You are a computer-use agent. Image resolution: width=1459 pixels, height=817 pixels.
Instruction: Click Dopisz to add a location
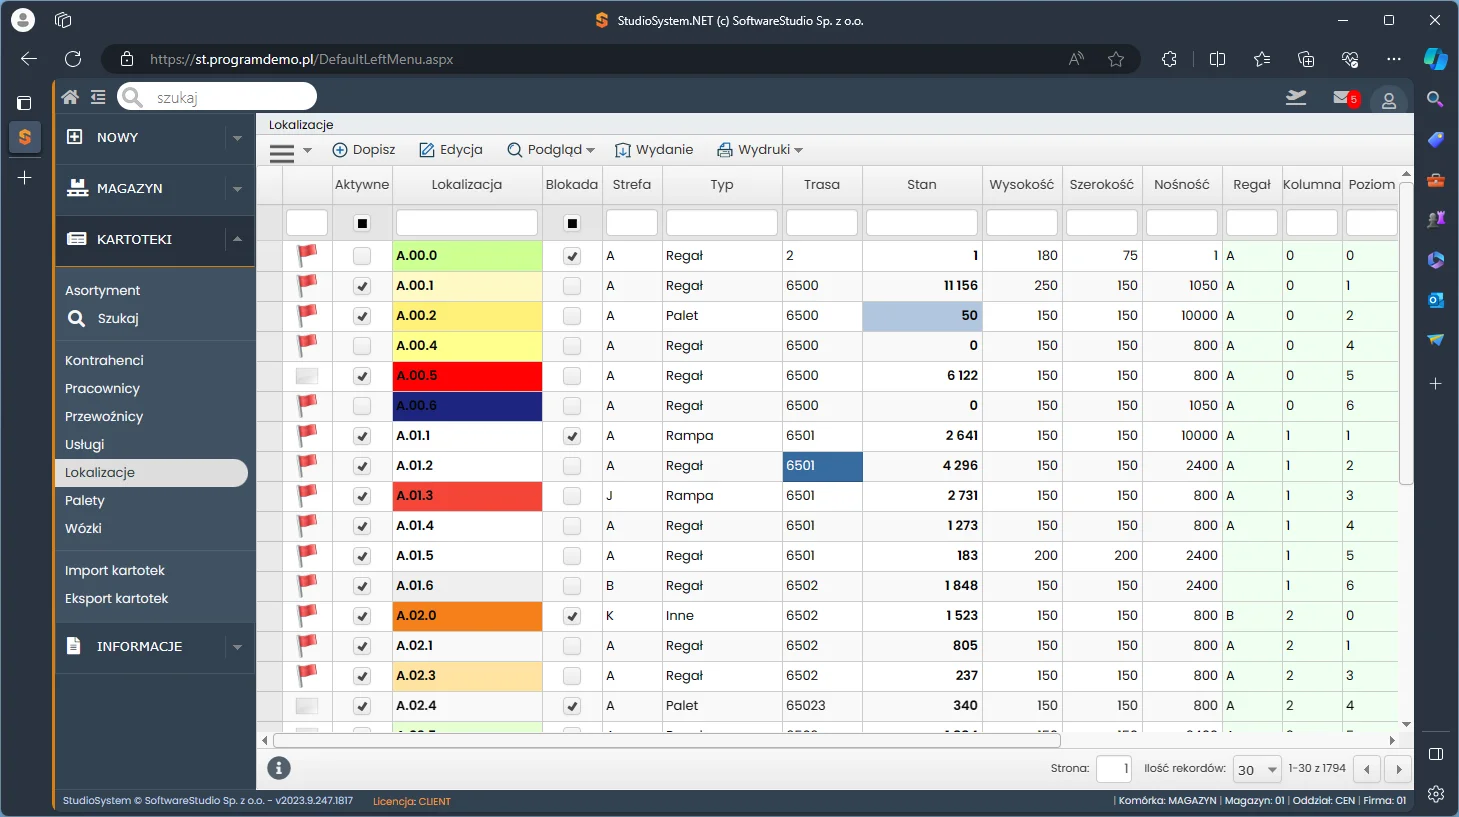364,150
